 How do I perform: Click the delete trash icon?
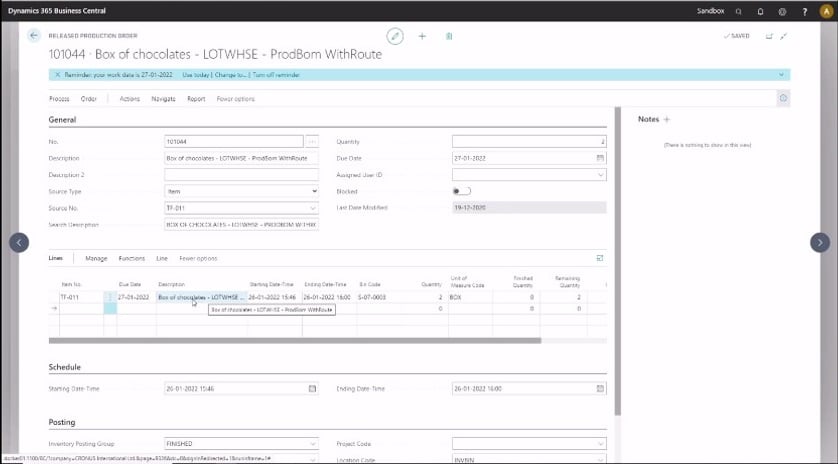pos(449,36)
